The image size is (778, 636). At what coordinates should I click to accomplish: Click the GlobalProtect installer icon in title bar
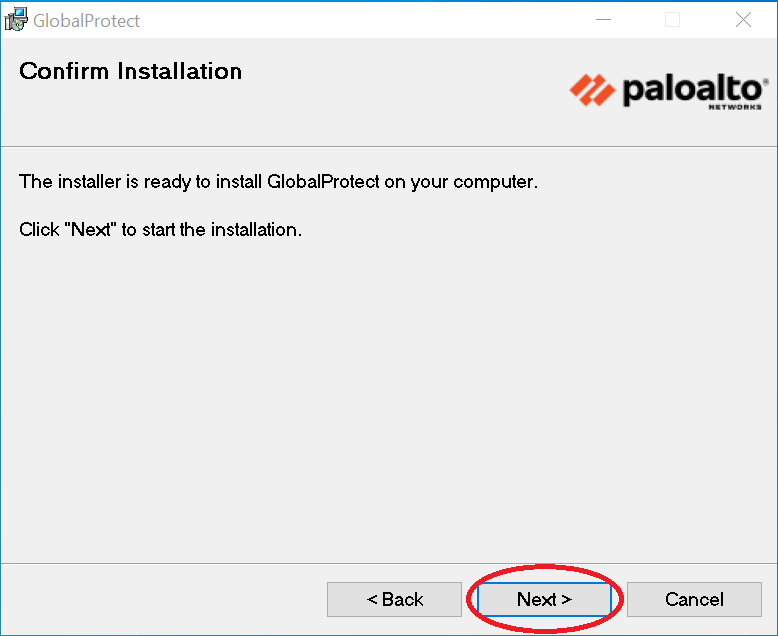click(16, 20)
